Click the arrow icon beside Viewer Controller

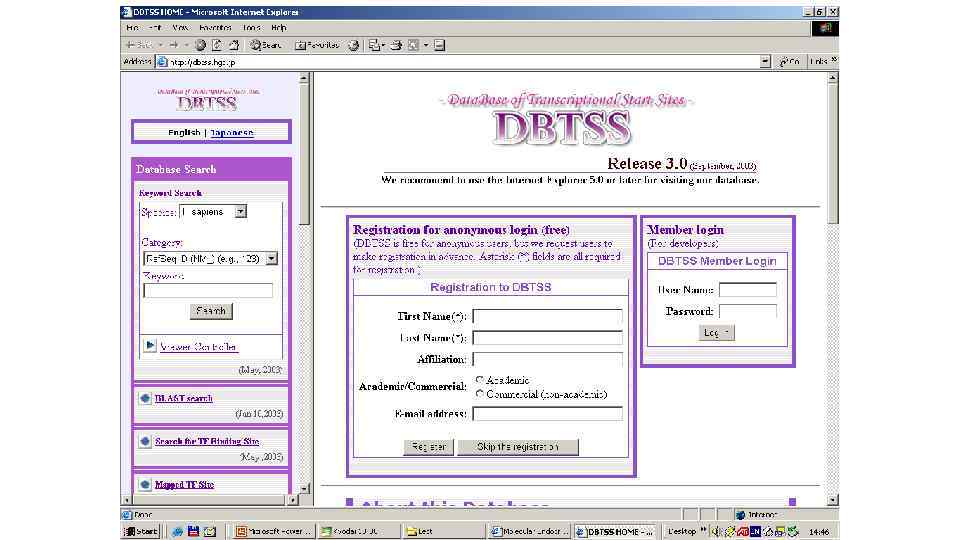click(150, 346)
